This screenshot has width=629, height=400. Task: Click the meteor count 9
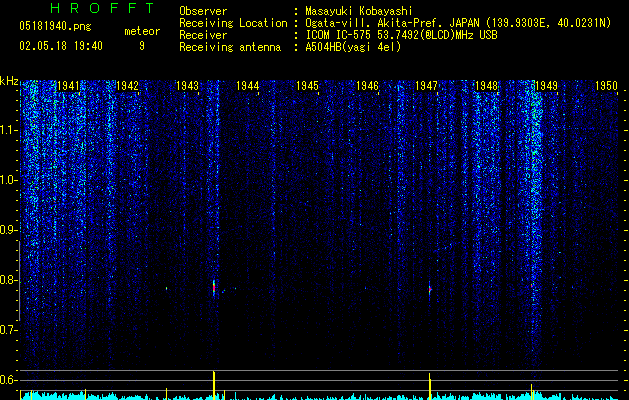[x=142, y=46]
